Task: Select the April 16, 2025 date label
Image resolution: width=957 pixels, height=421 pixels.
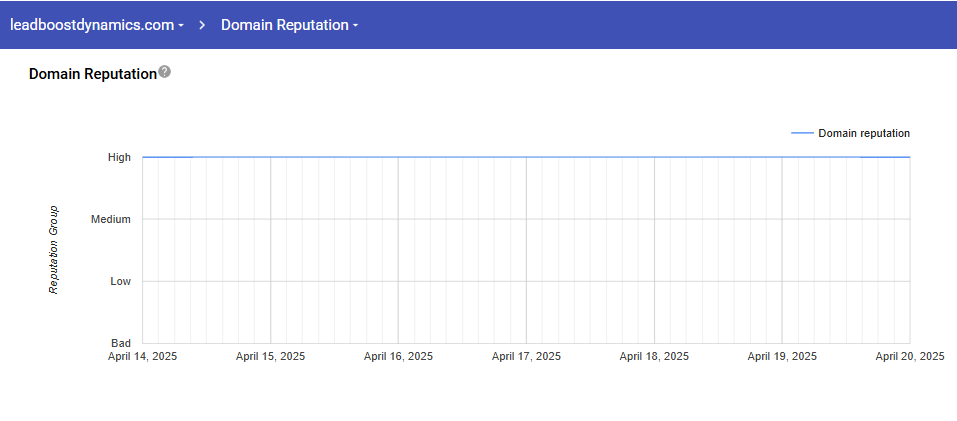Action: 398,356
